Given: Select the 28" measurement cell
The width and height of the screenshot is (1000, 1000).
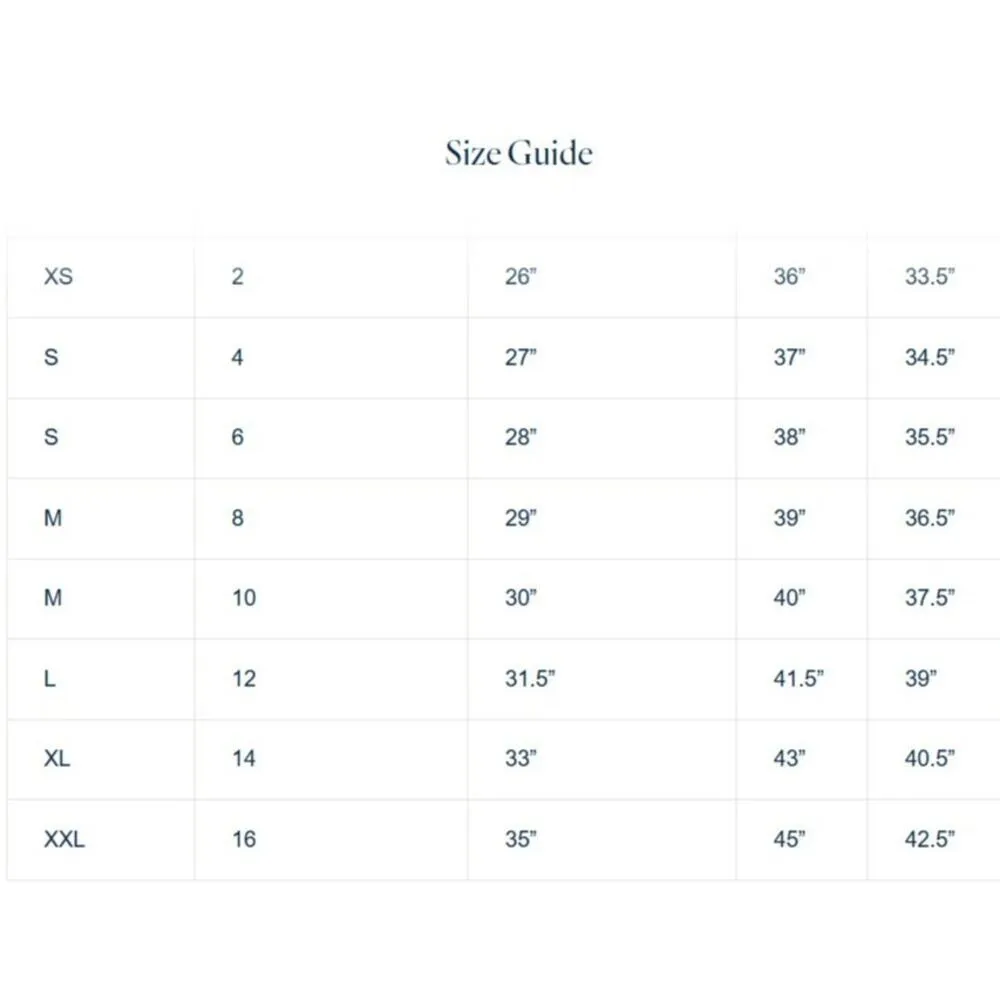Looking at the screenshot, I should click(x=521, y=437).
